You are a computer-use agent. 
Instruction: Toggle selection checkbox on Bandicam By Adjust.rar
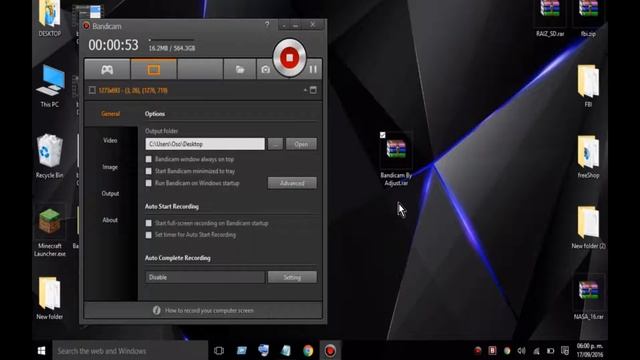coord(382,135)
